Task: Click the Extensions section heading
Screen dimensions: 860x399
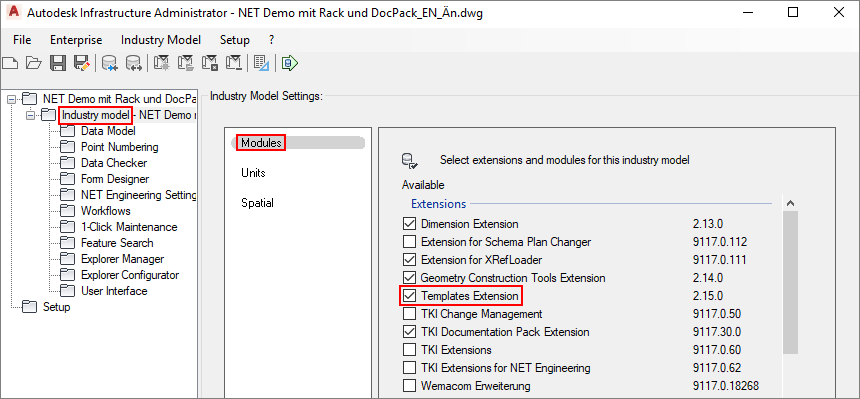Action: point(439,204)
